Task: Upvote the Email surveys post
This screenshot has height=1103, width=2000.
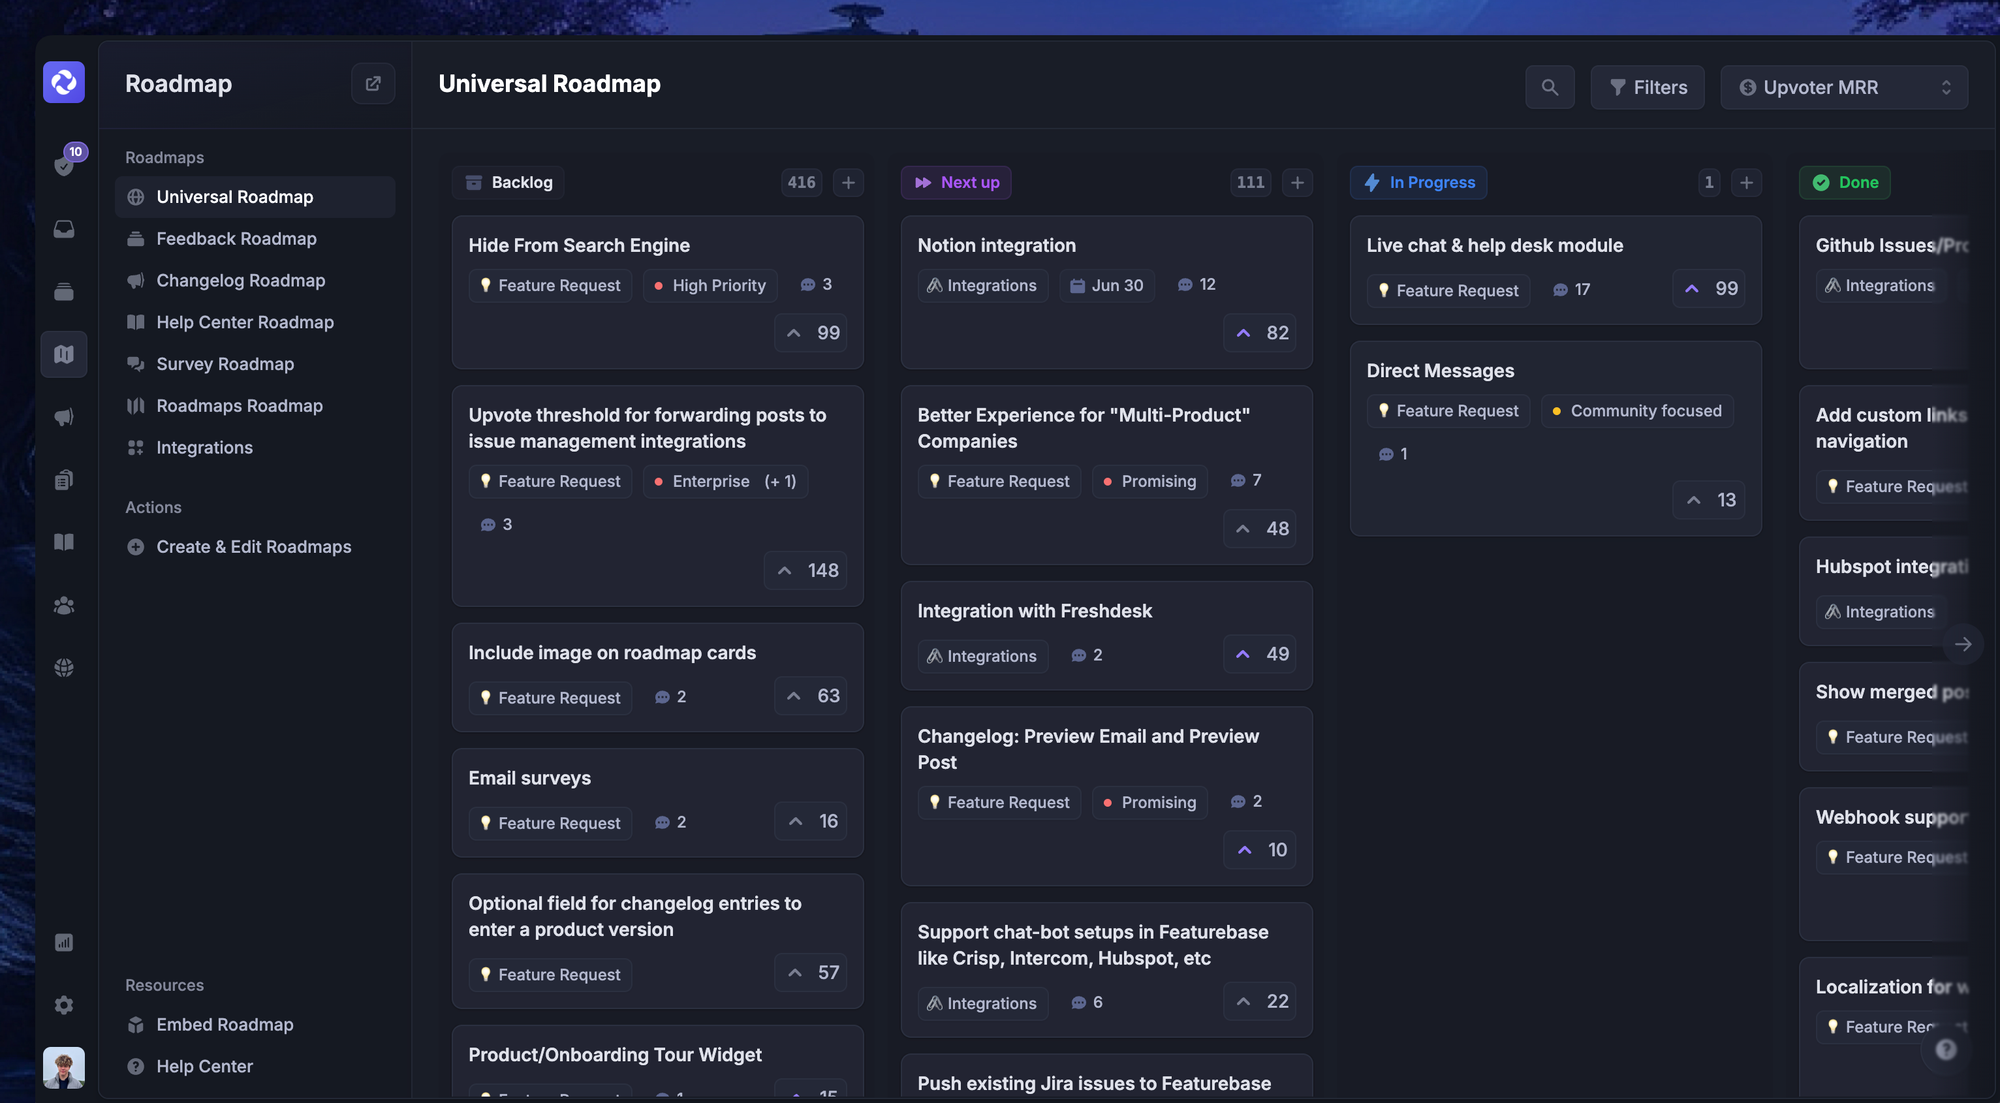Action: 810,821
